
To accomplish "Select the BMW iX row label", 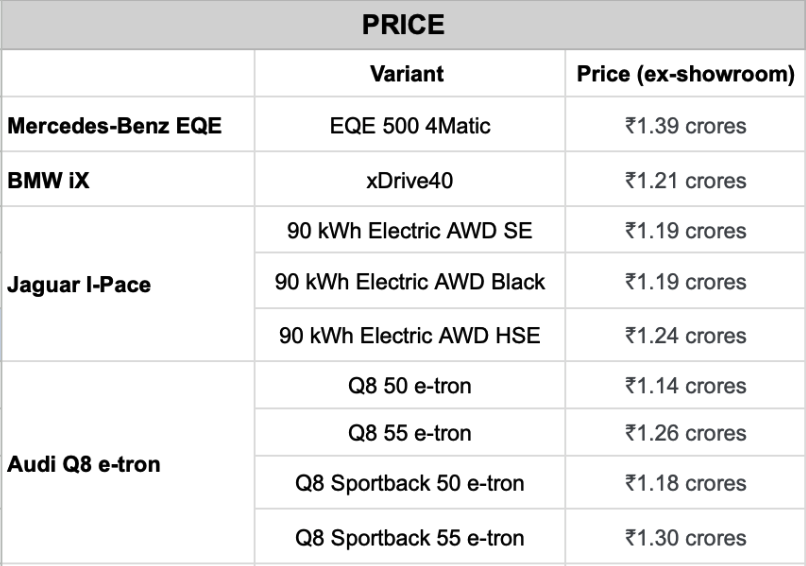I will 49,181.
